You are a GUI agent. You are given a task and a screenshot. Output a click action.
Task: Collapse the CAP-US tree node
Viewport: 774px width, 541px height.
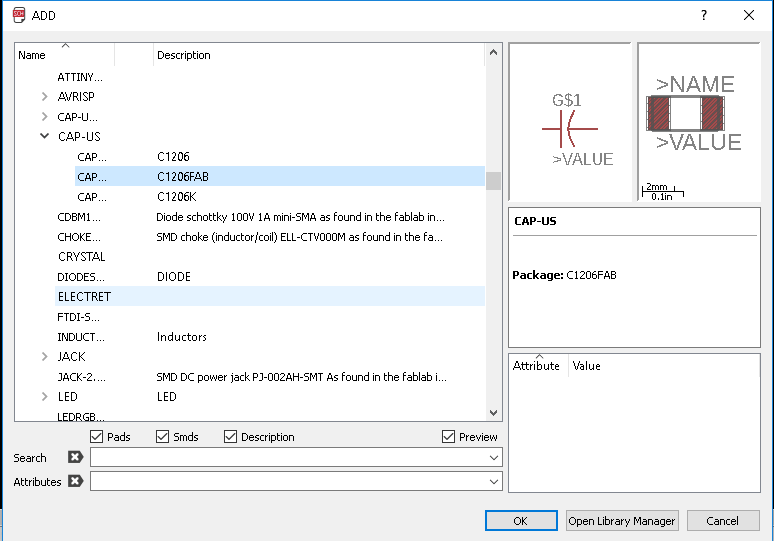coord(44,136)
